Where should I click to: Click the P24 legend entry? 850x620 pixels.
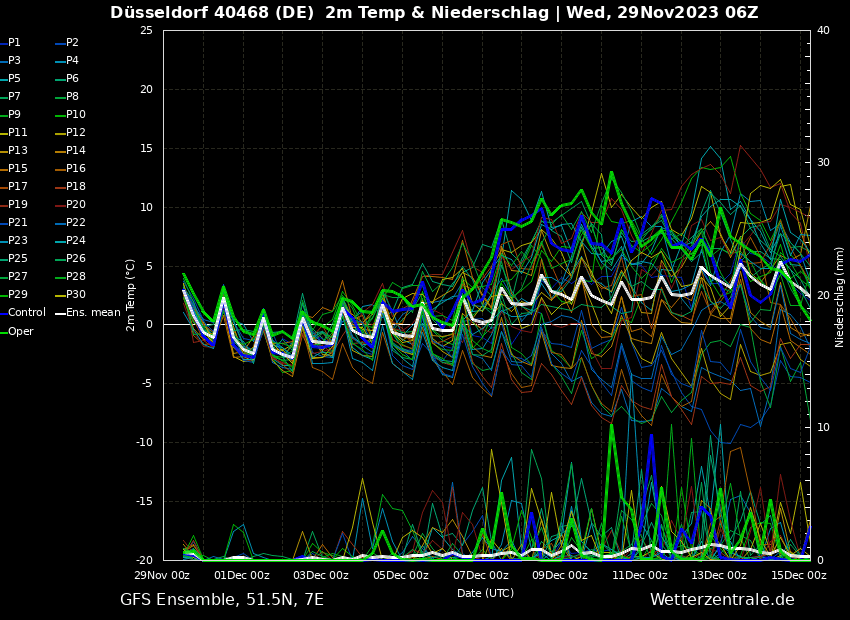coord(75,241)
